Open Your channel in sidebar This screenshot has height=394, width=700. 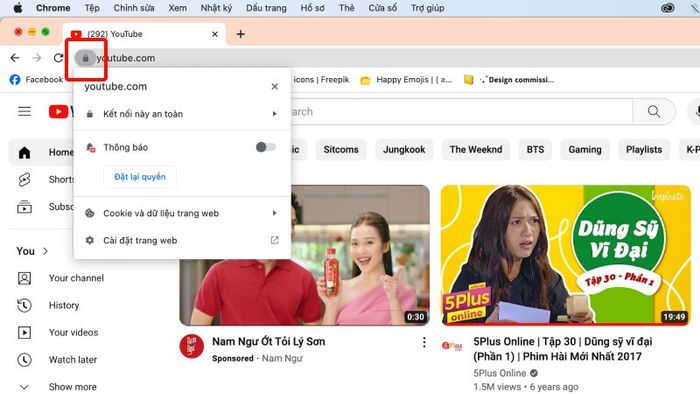tap(61, 278)
